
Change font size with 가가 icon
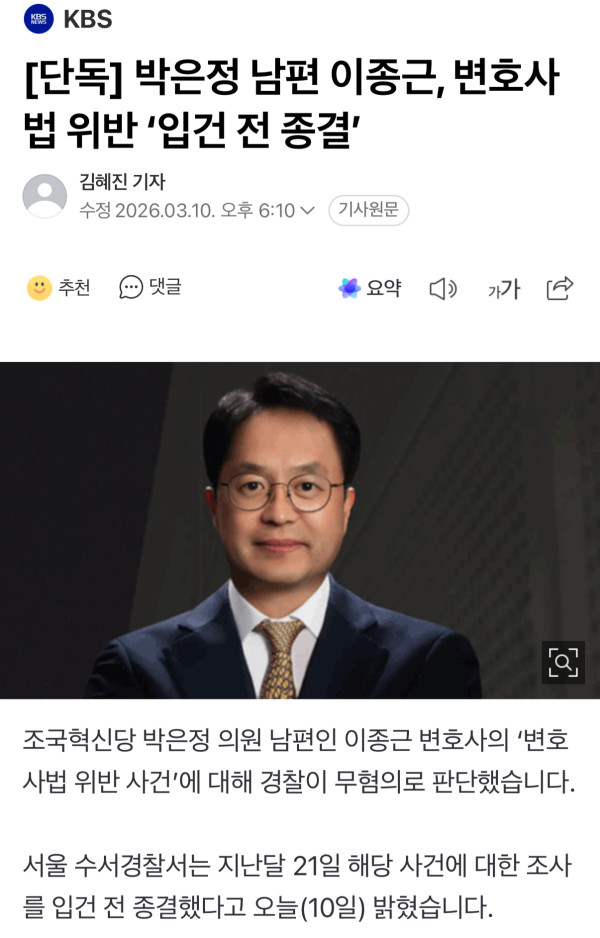(x=504, y=290)
